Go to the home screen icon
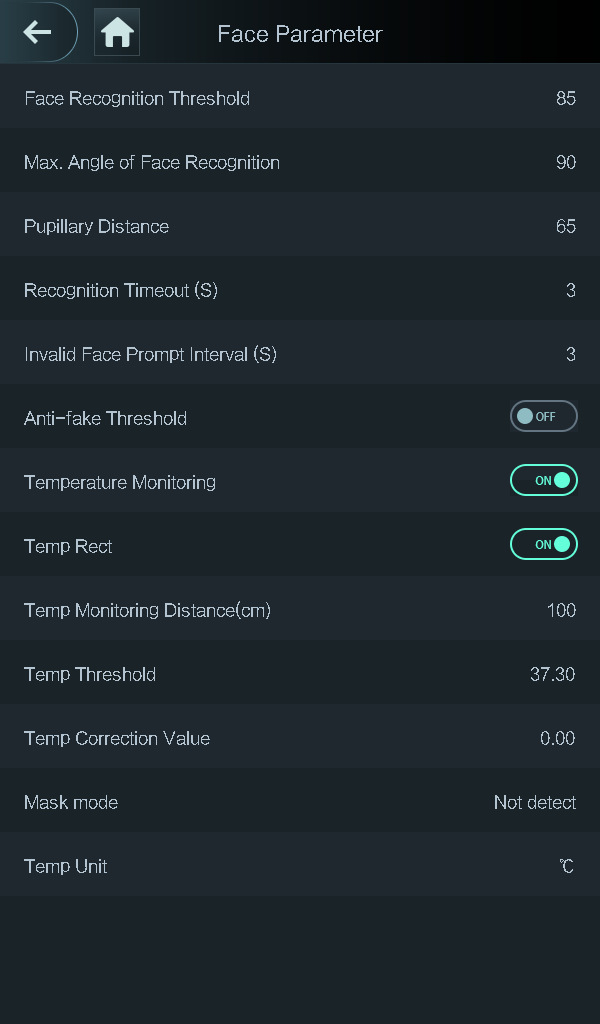 point(117,33)
